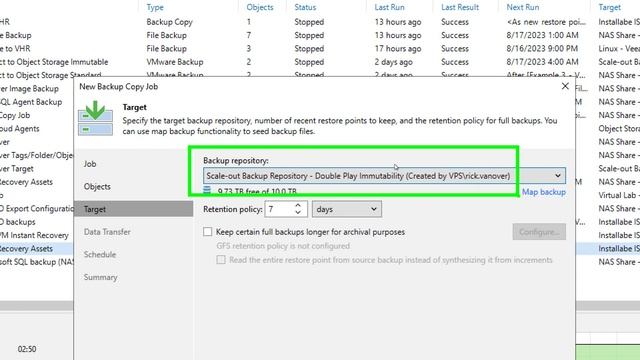Sort jobs by the Objects column header

(x=260, y=7)
